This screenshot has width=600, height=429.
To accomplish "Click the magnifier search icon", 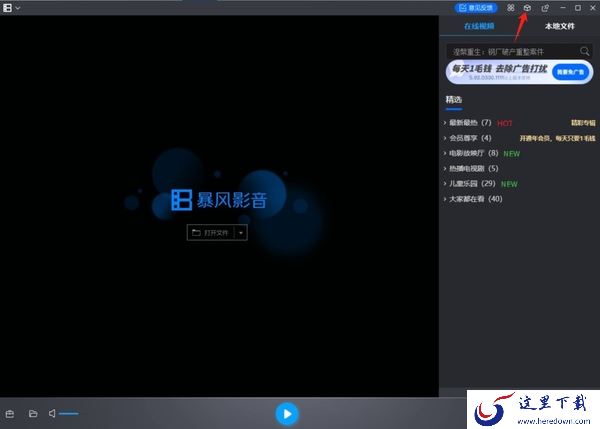I will click(585, 51).
